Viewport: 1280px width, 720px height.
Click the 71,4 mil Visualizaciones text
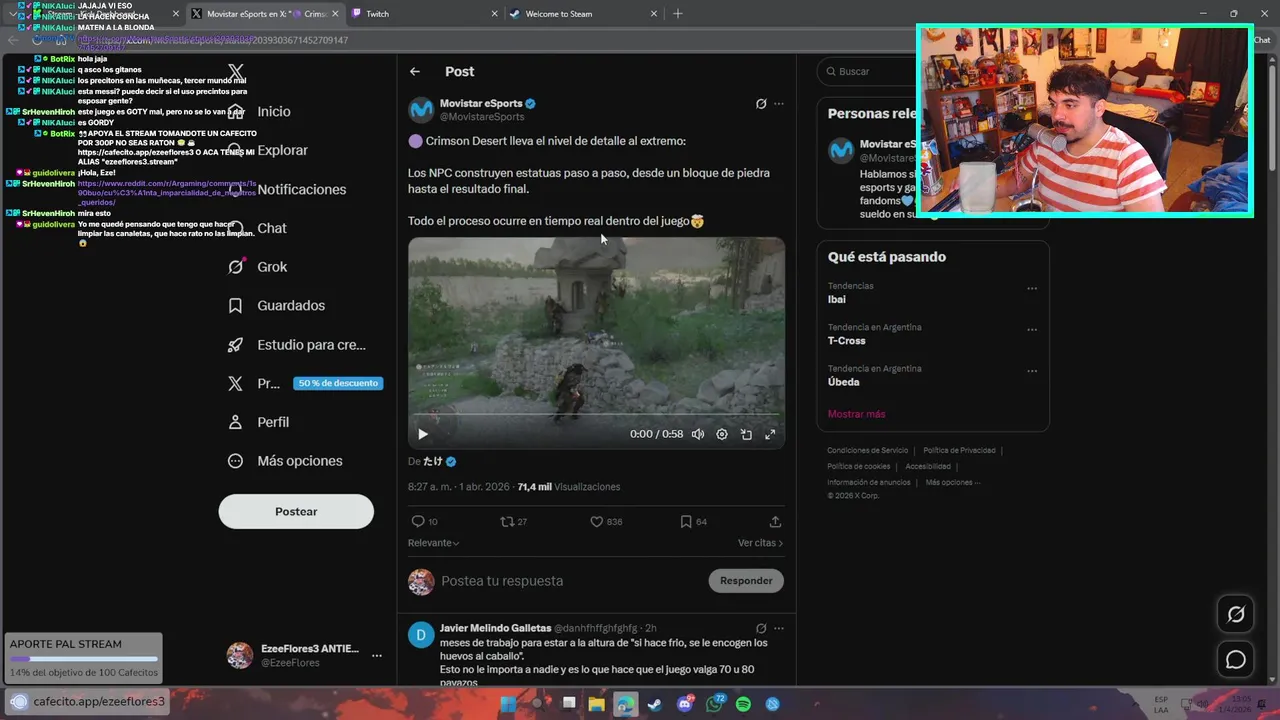[569, 487]
